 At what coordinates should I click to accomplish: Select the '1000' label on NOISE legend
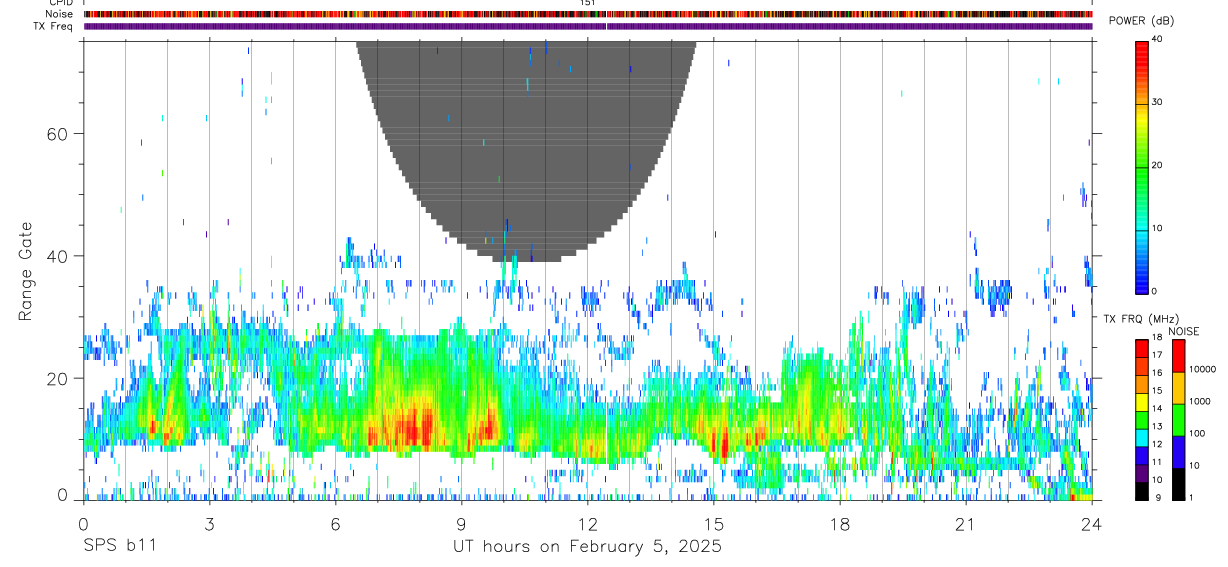coord(1200,402)
